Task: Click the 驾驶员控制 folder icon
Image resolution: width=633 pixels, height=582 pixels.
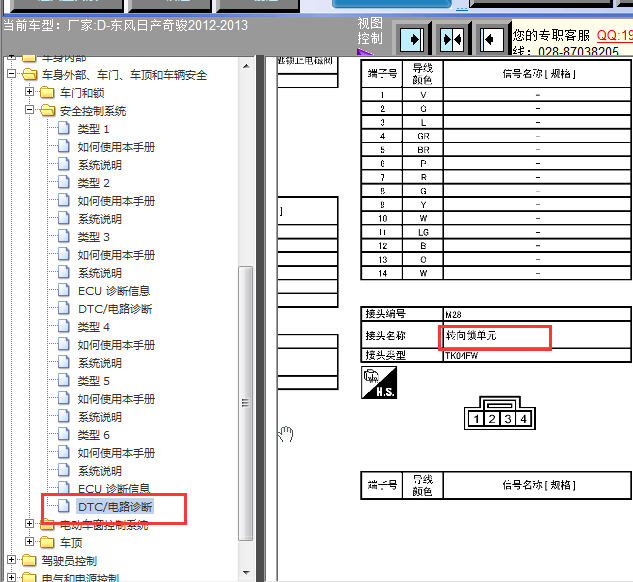Action: tap(29, 560)
